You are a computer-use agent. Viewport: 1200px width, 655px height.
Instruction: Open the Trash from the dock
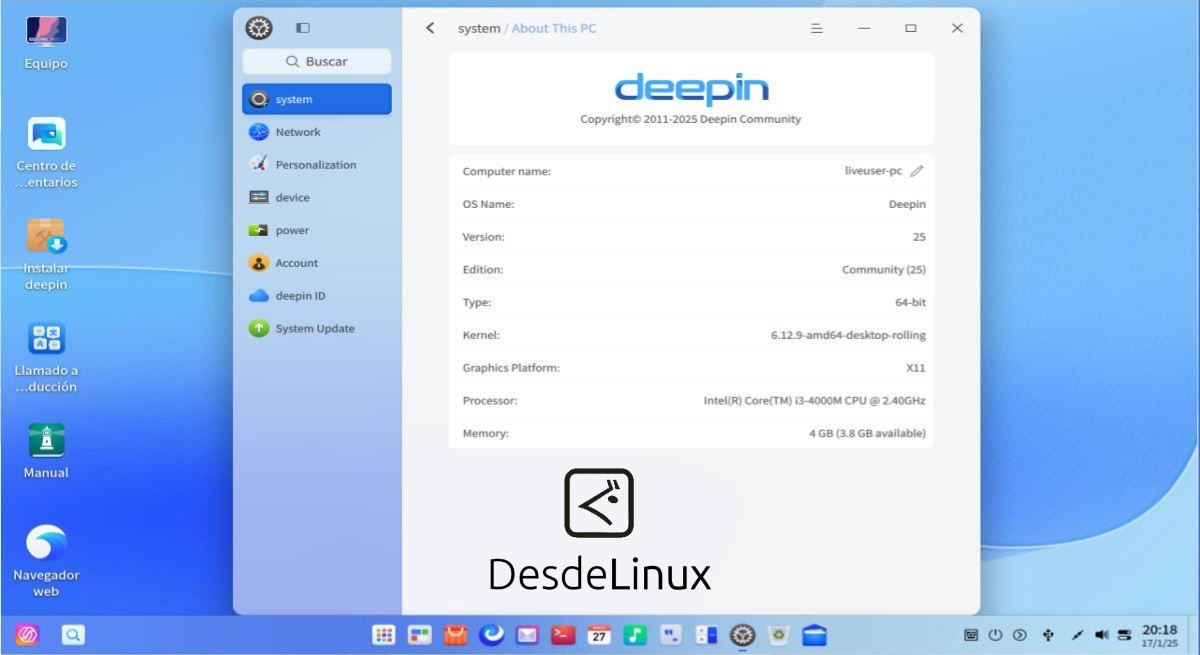tap(777, 634)
